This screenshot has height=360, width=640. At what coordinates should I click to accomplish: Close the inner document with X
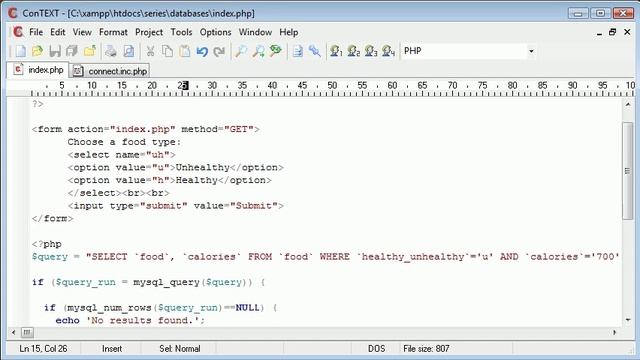(x=627, y=32)
